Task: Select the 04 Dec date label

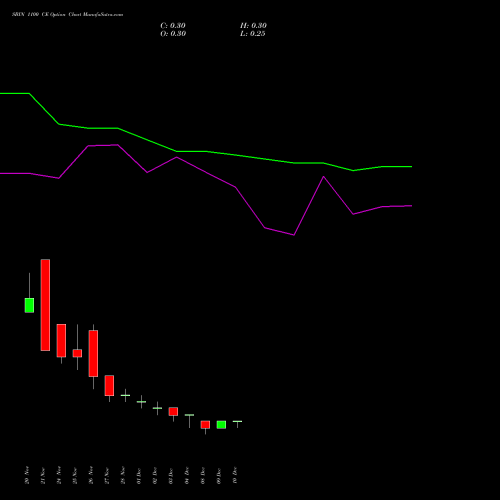Action: 187,475
